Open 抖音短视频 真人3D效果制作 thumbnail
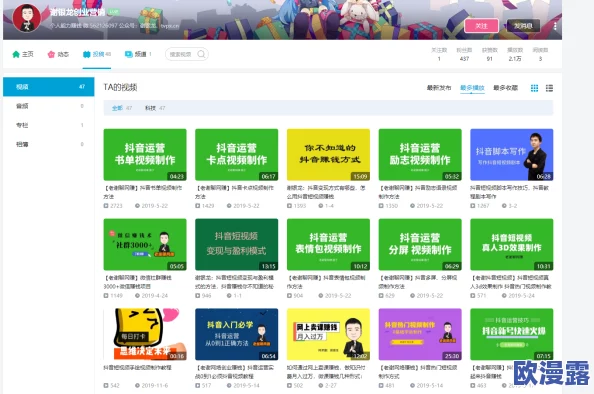This screenshot has height=394, width=594. pos(512,244)
